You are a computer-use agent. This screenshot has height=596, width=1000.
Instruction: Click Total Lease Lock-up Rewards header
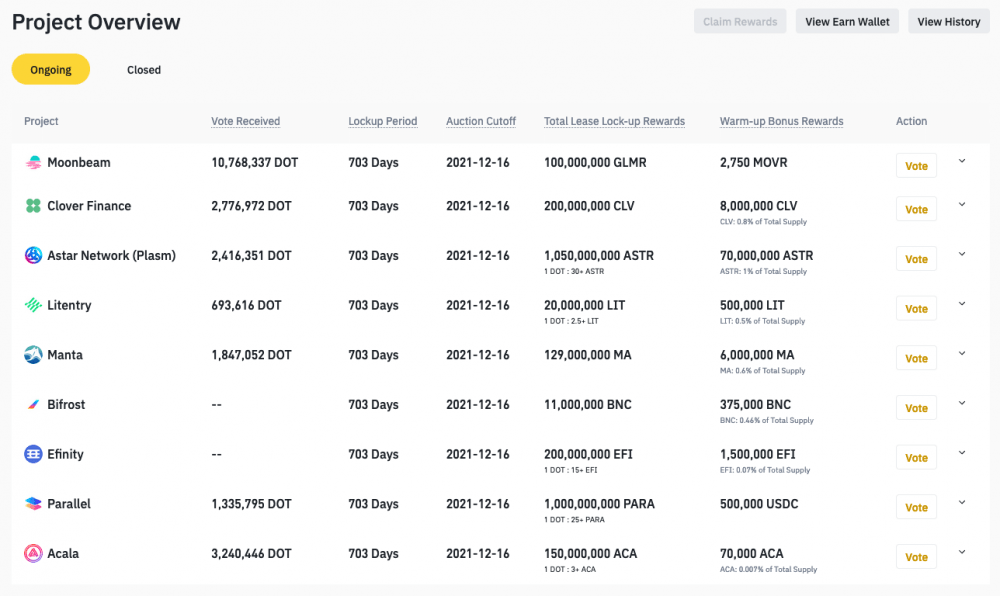(614, 121)
